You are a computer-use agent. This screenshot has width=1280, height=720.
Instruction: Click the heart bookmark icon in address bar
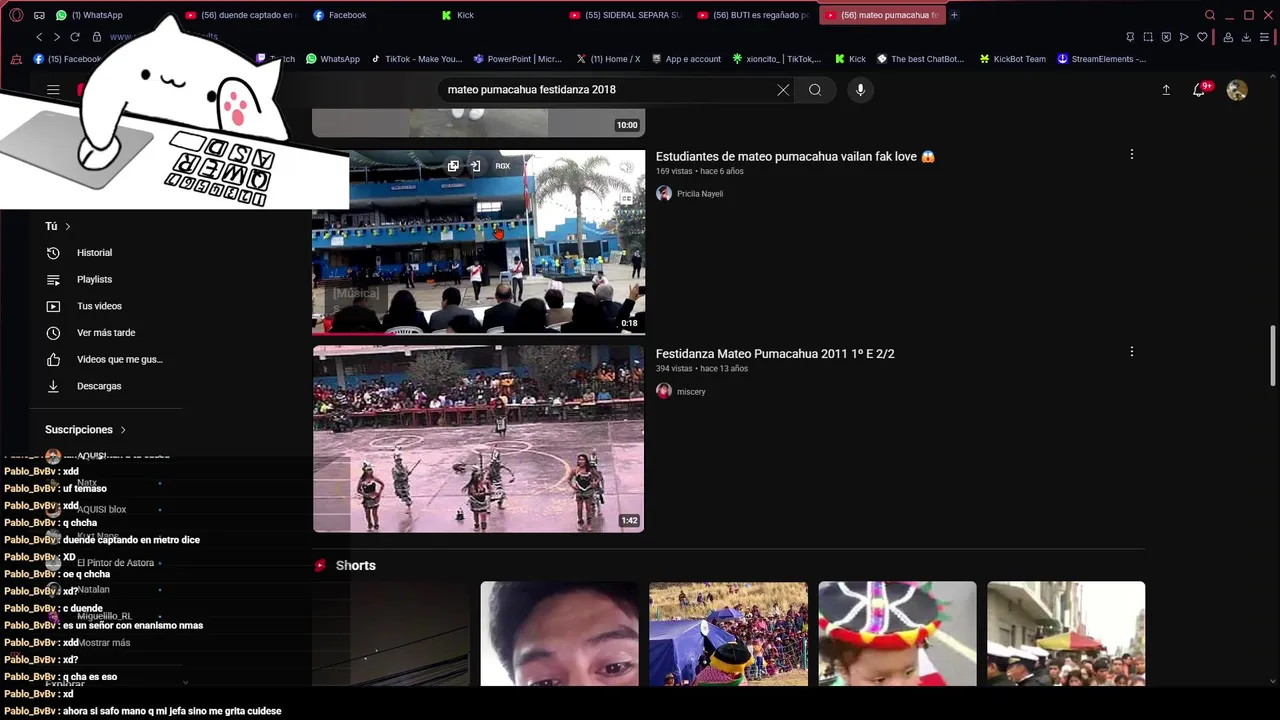click(x=1202, y=37)
